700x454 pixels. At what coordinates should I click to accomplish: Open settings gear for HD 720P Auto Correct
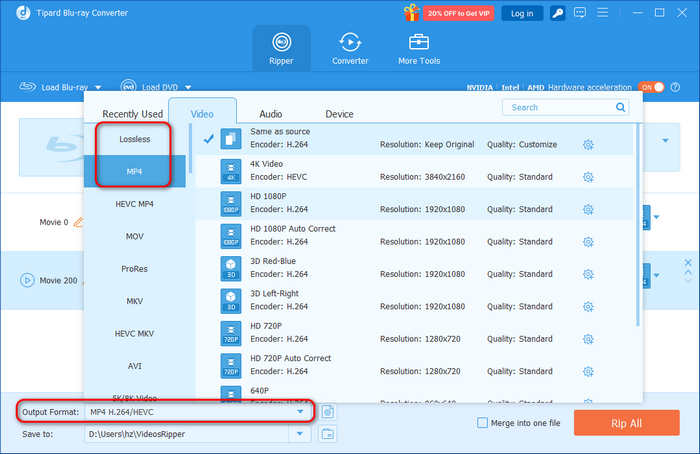pos(588,371)
